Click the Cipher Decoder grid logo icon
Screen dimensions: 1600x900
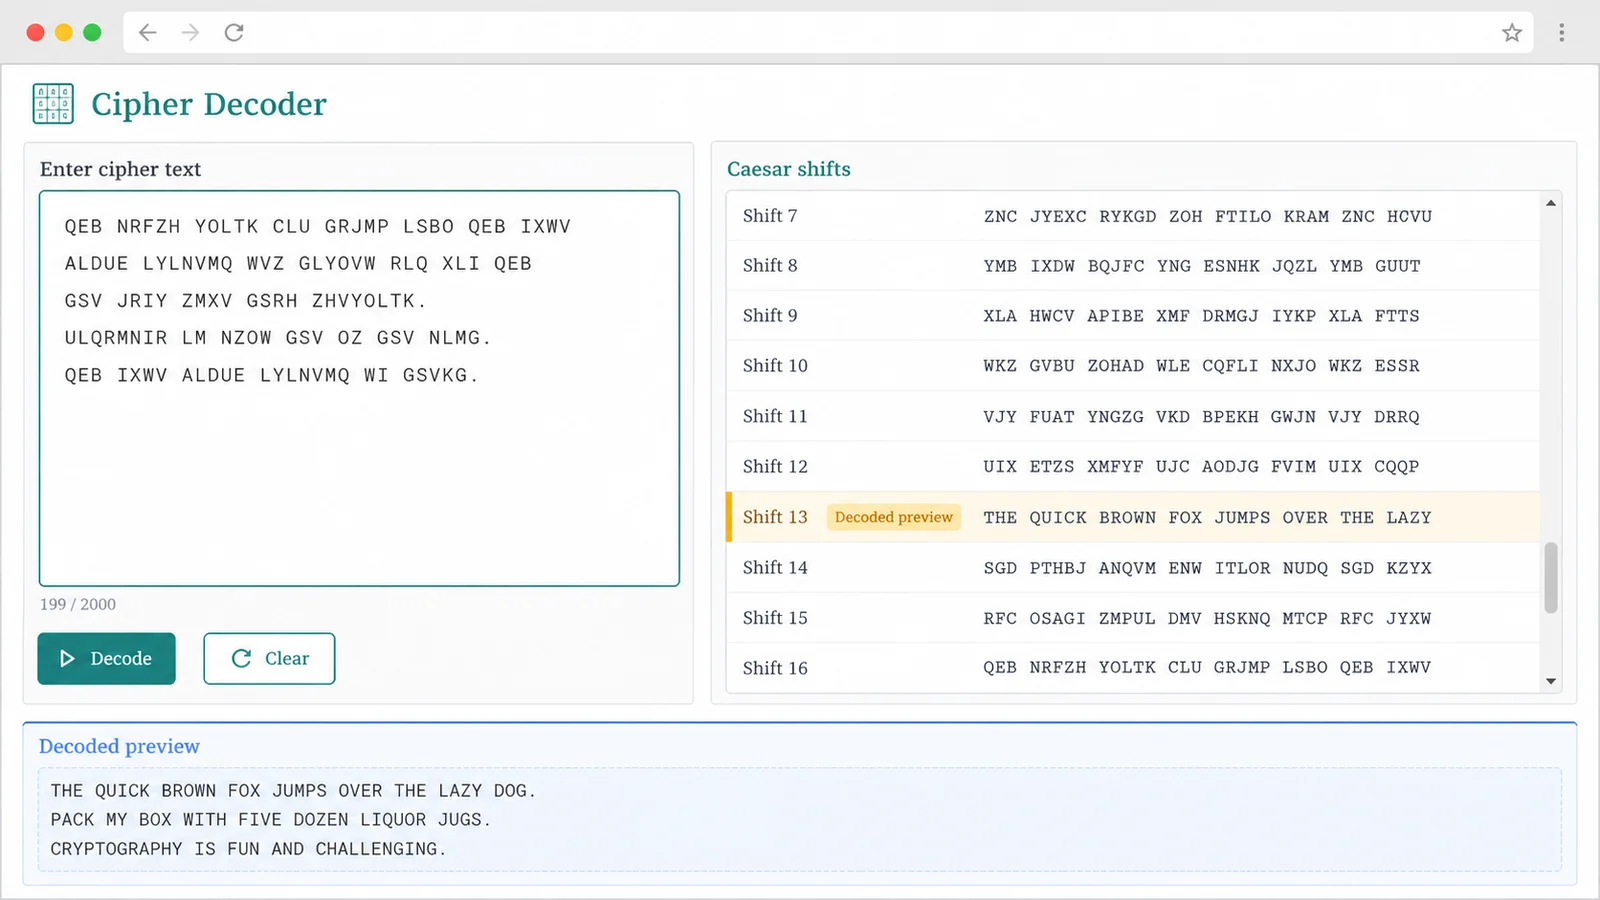[53, 104]
